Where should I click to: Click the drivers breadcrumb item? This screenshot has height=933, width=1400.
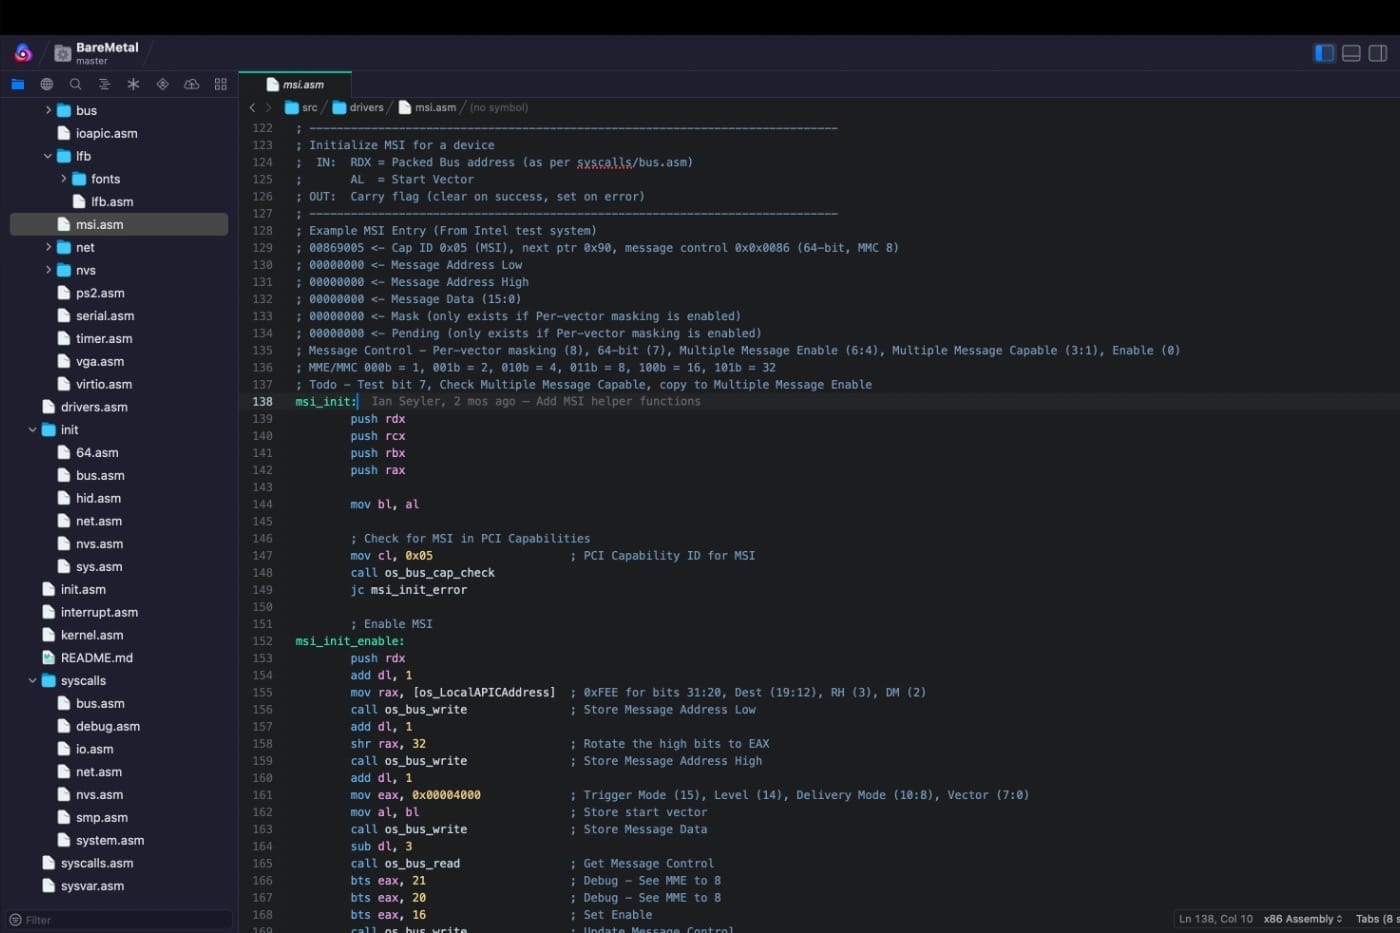(x=365, y=107)
